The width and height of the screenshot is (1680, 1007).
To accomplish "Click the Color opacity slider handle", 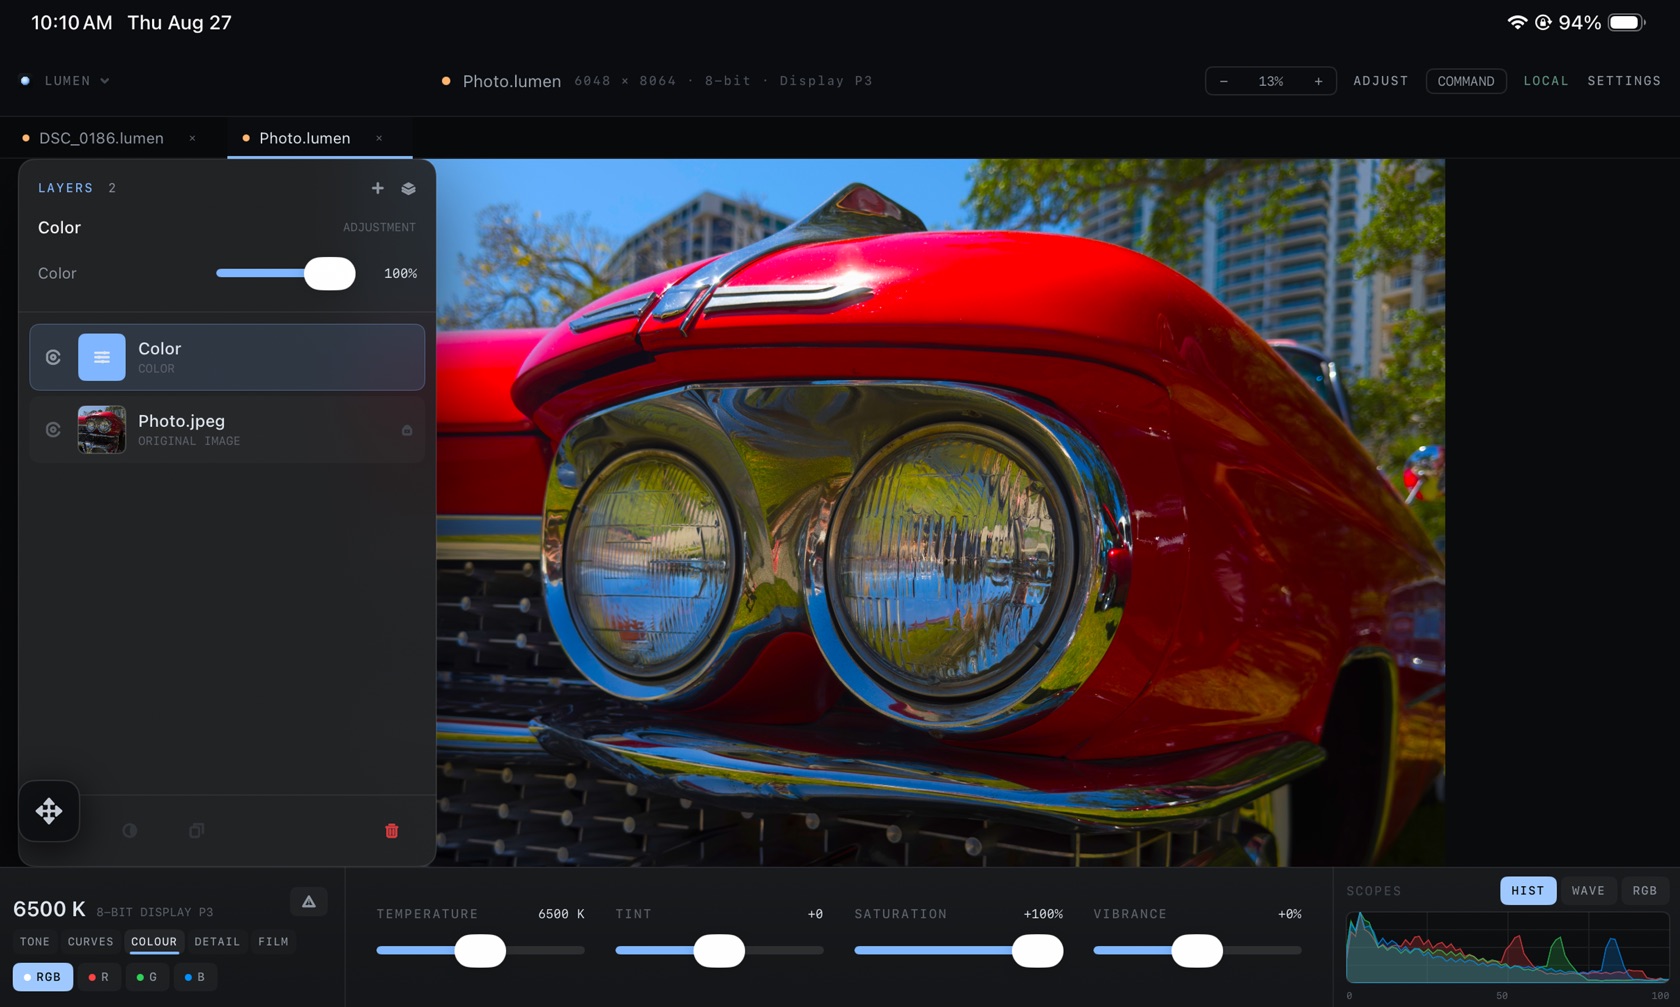I will 330,273.
